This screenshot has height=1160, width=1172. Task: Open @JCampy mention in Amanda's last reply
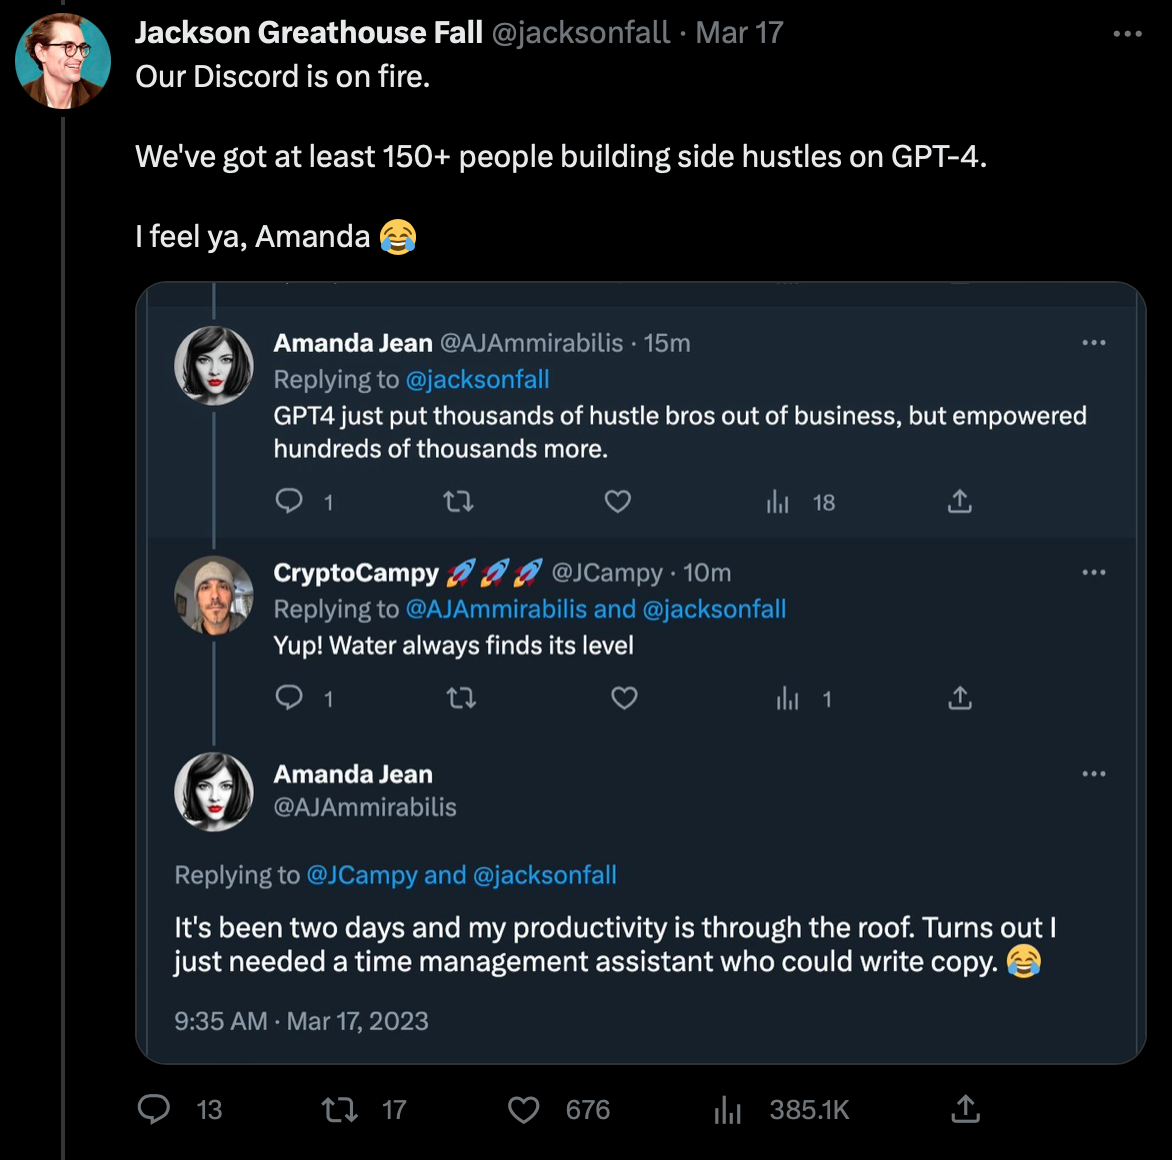coord(362,875)
